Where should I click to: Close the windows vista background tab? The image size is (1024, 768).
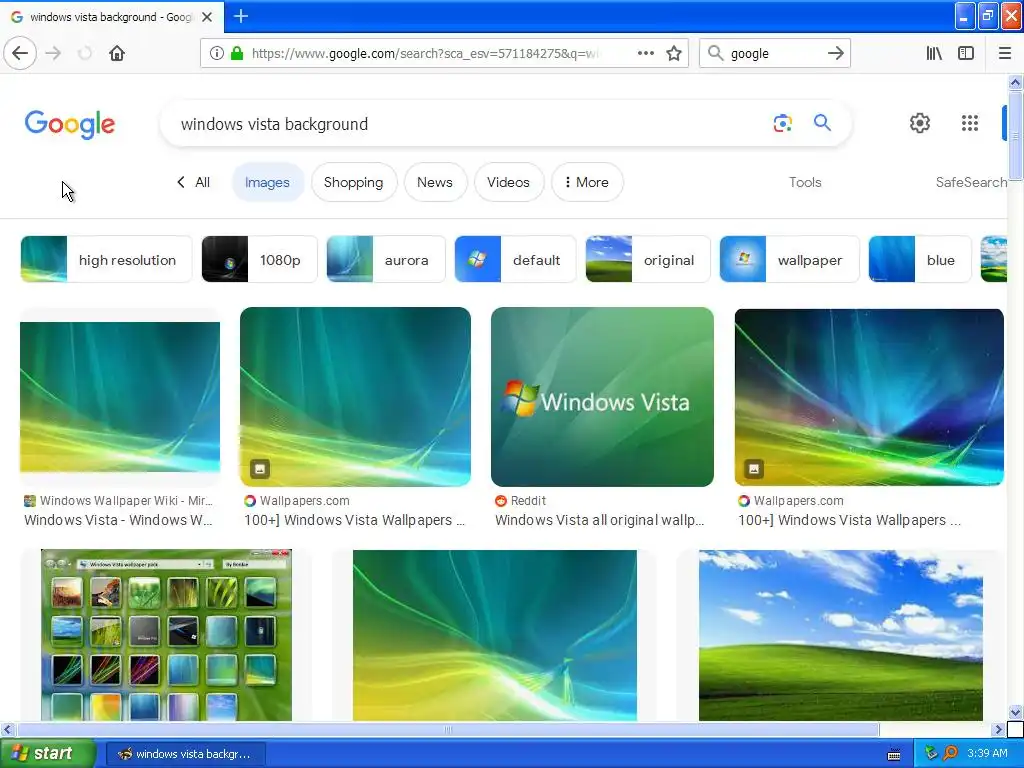click(207, 17)
